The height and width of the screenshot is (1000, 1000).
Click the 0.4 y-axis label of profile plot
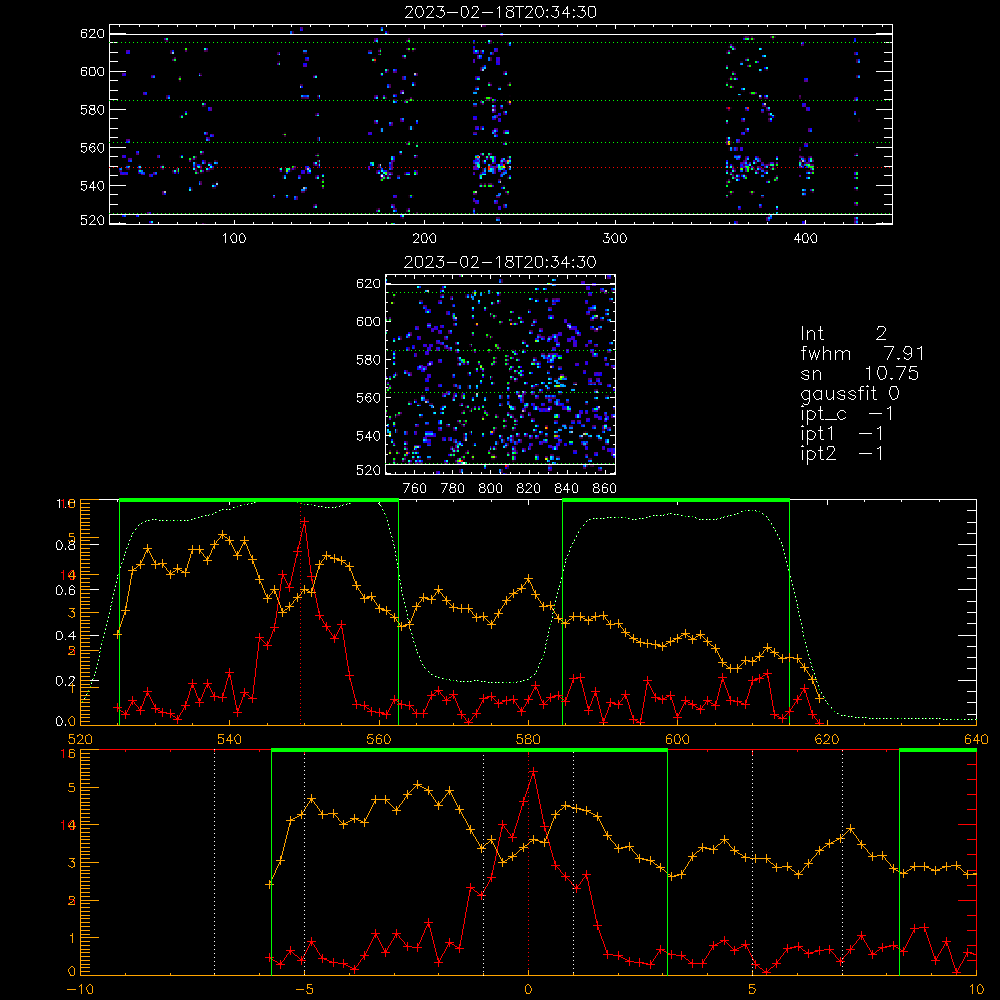(x=66, y=636)
